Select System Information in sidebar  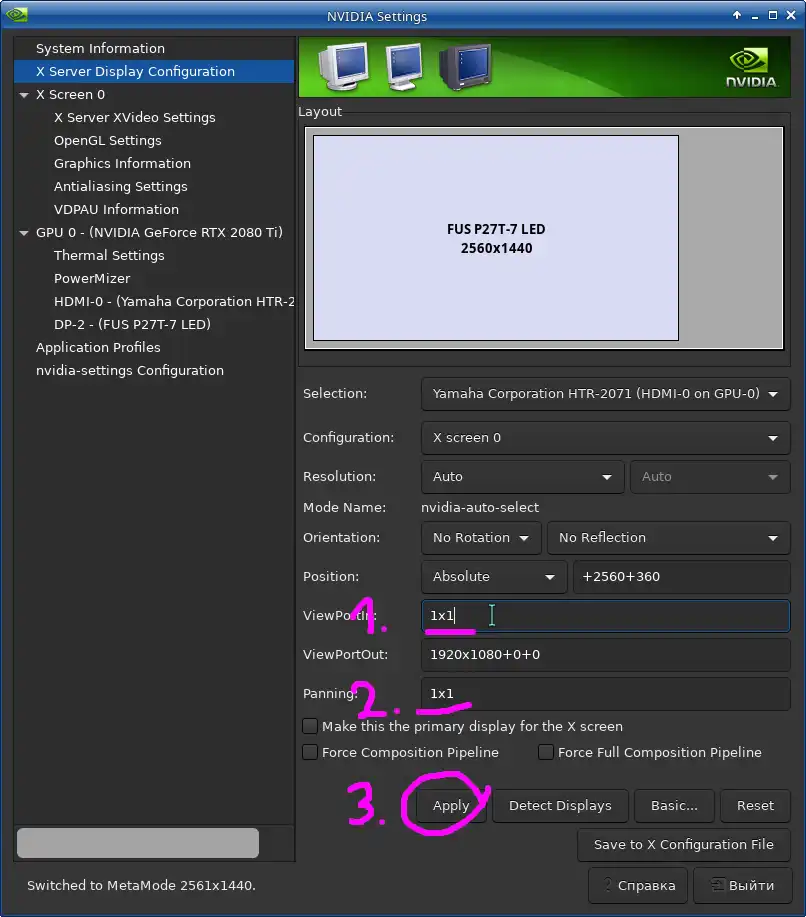coord(100,49)
